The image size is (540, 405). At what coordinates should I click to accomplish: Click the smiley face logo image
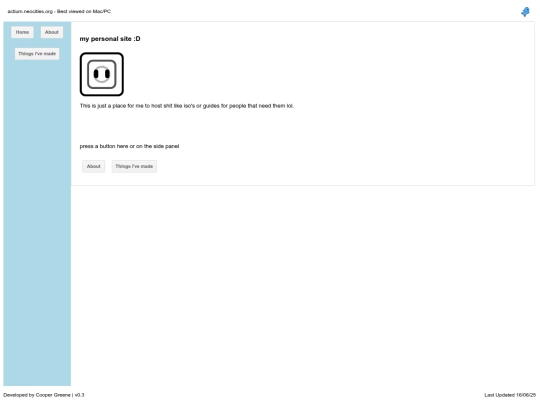tap(102, 74)
